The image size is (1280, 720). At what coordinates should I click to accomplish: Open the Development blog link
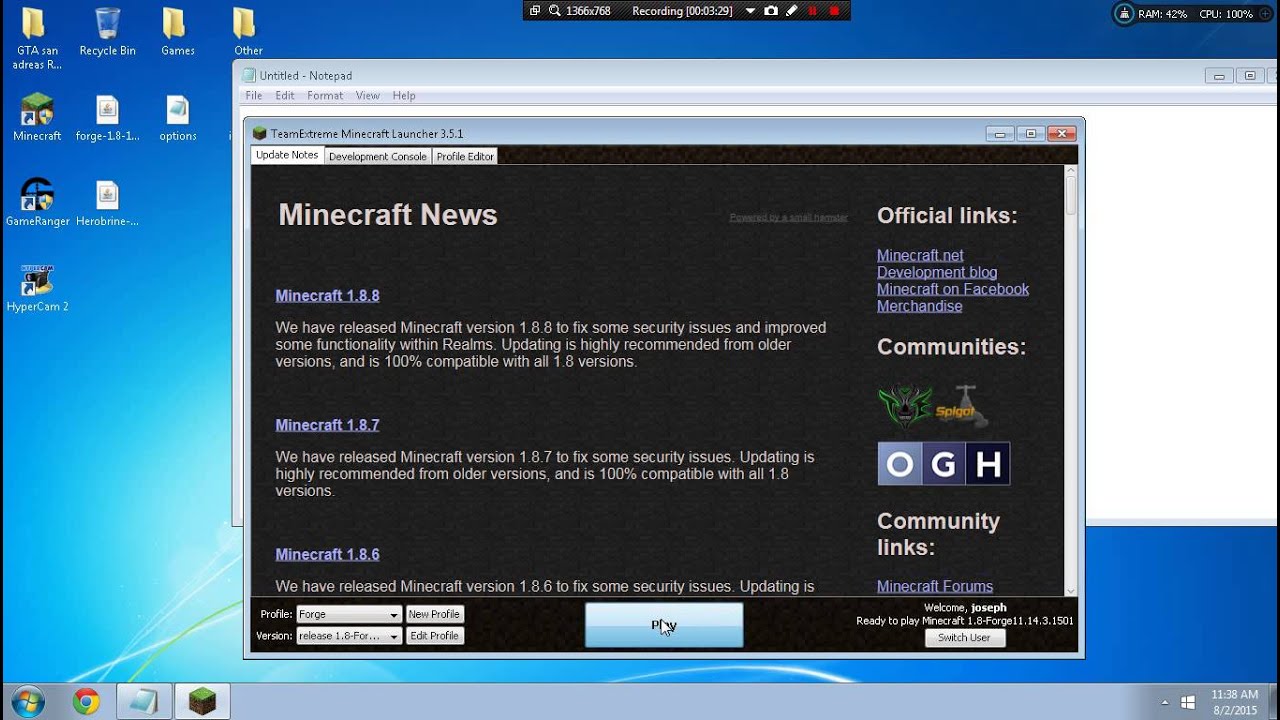937,272
